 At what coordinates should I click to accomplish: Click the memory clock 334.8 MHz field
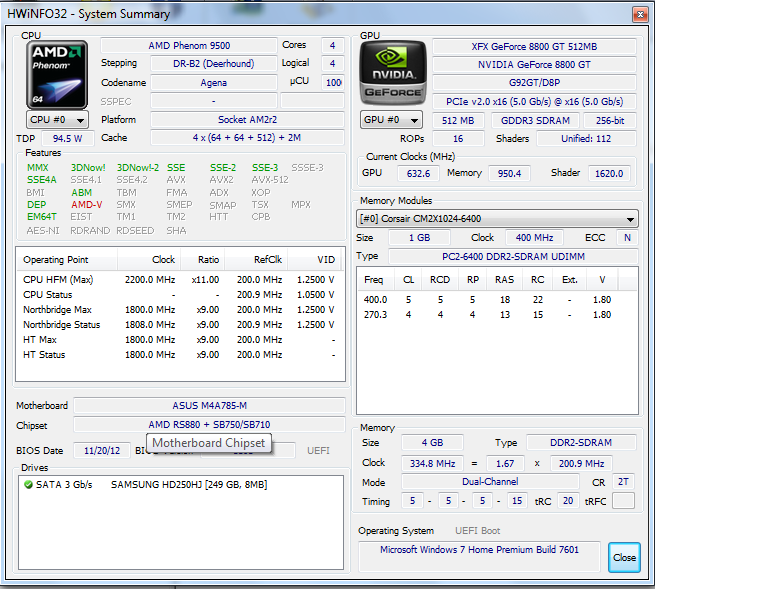click(x=432, y=463)
